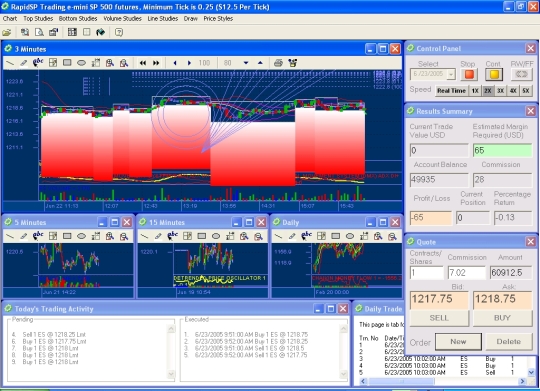The image size is (540, 391).
Task: Click the Delete order button
Action: tap(509, 342)
